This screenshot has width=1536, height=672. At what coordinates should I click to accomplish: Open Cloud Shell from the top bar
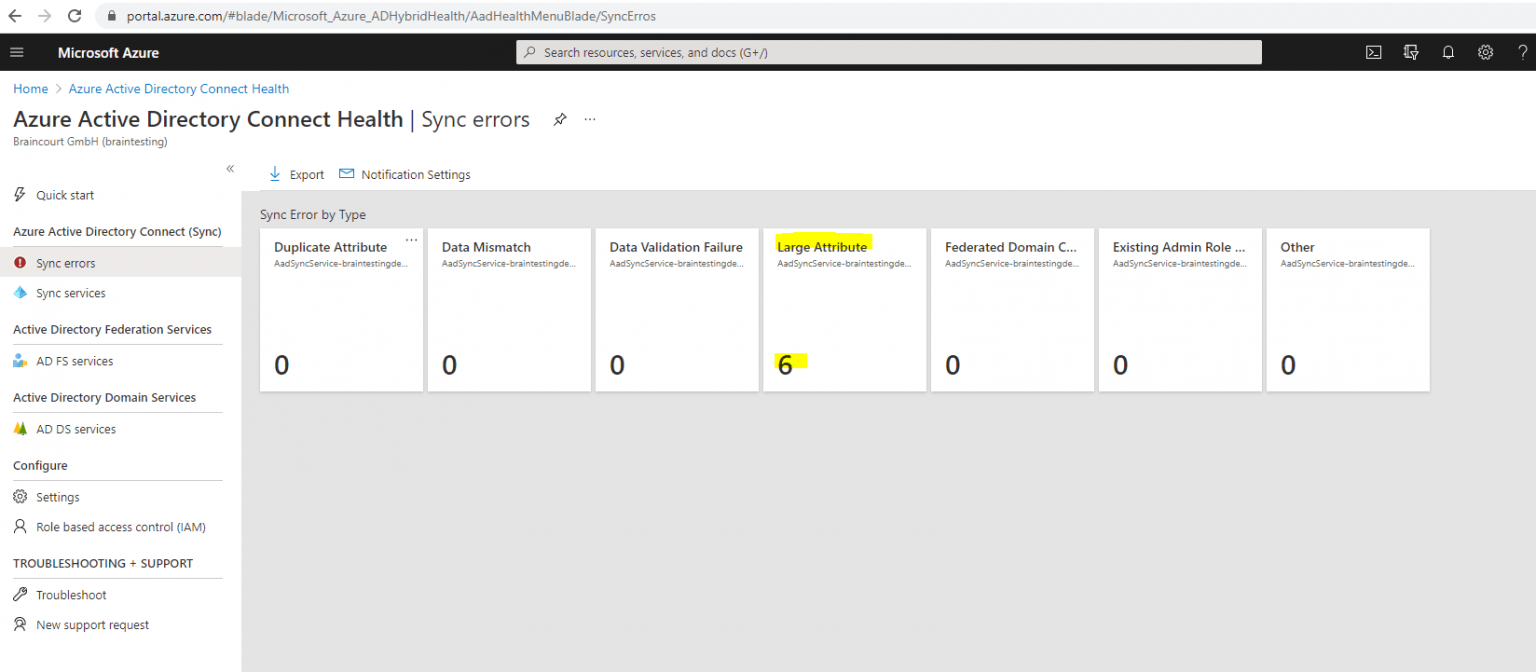point(1373,52)
